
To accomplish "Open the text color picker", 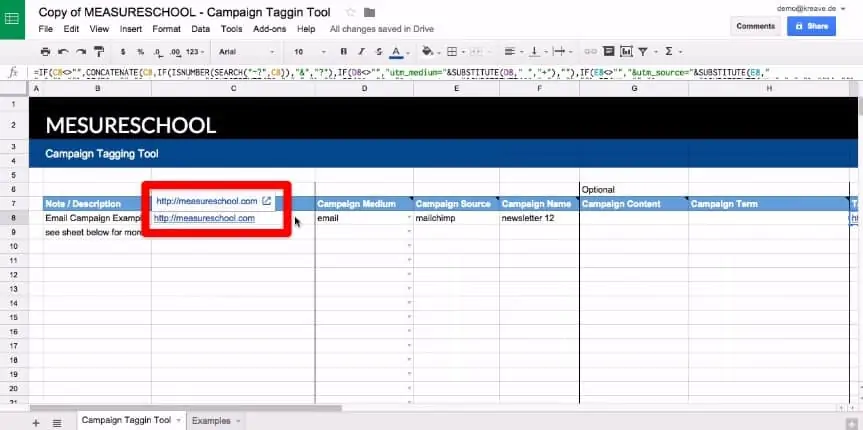I will [396, 52].
